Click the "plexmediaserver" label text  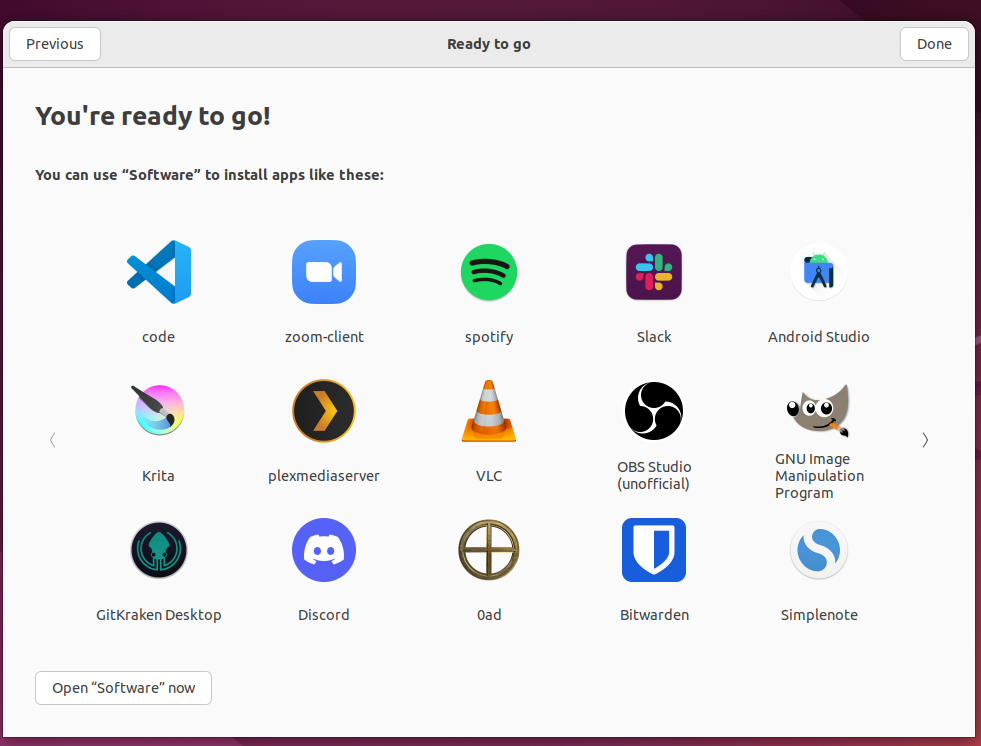324,476
